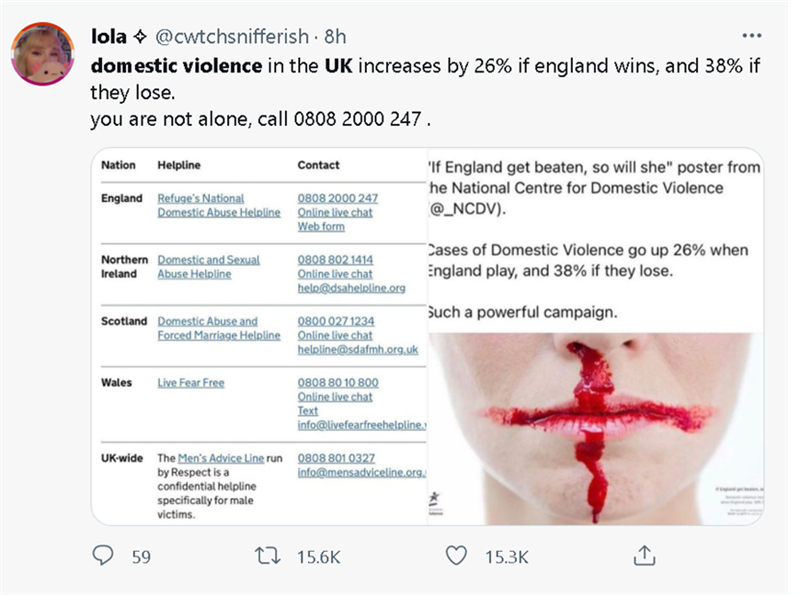Click the 15.3K likes count
This screenshot has height=595, width=800.
point(506,556)
